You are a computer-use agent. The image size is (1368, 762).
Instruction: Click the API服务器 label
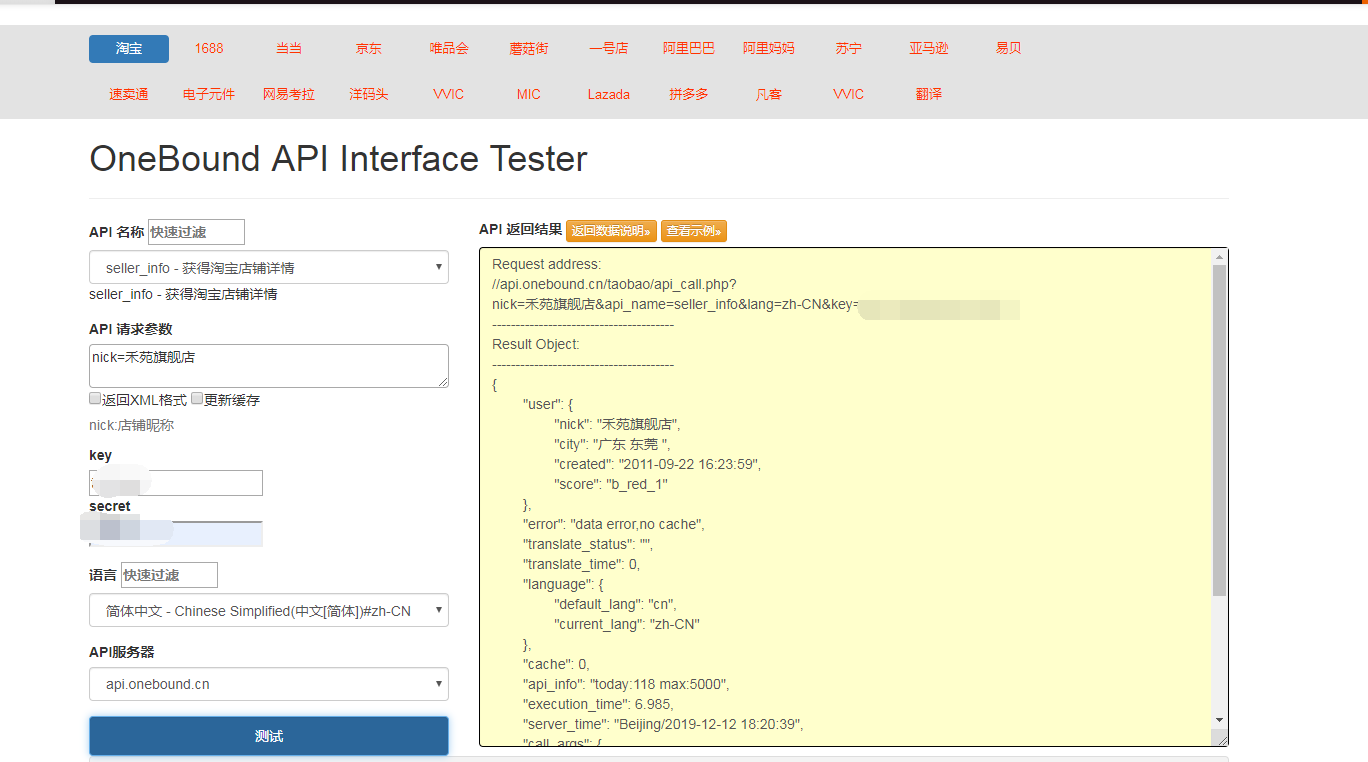pyautogui.click(x=122, y=652)
